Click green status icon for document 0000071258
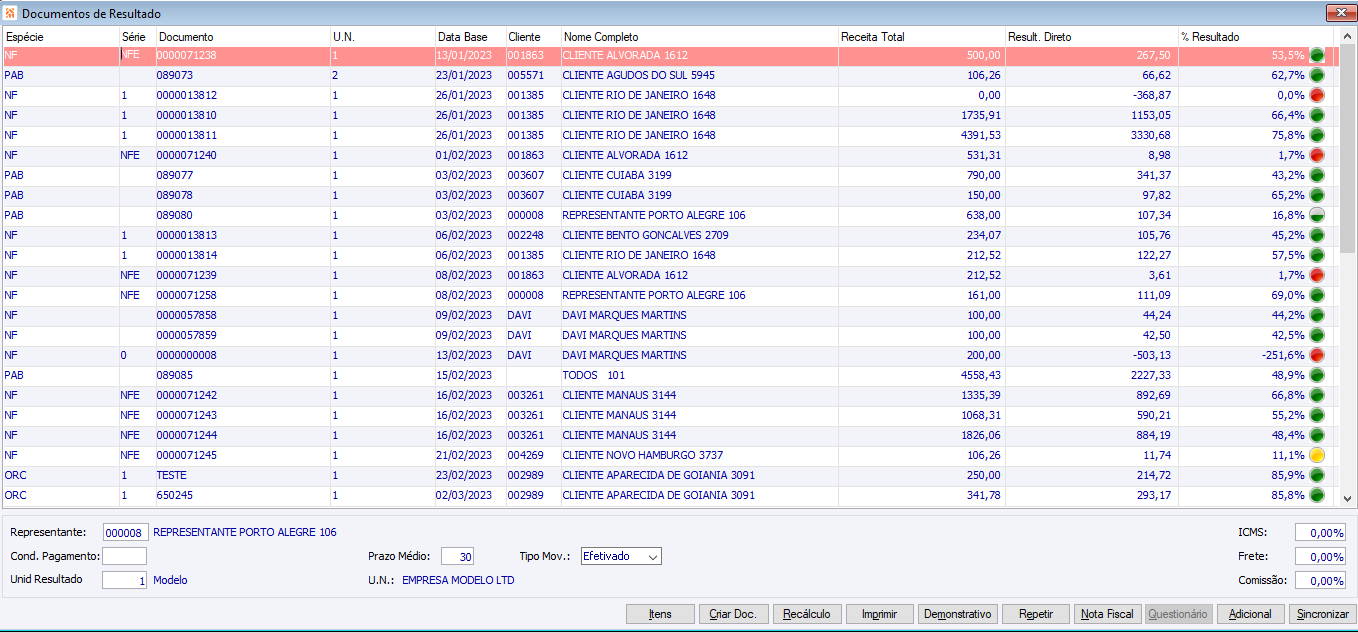Screen dimensions: 1358x633 1317,295
